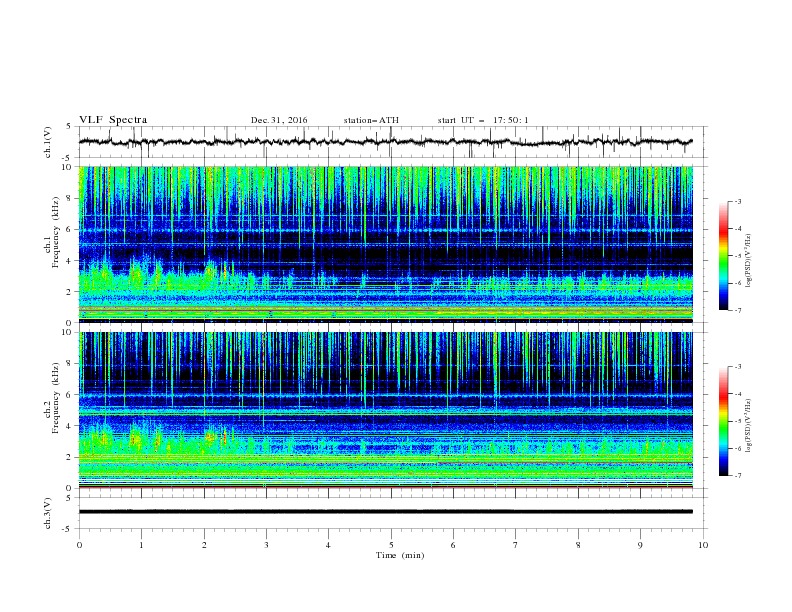
Task: Click the '-7' value on lower colorbar
Action: pyautogui.click(x=737, y=476)
